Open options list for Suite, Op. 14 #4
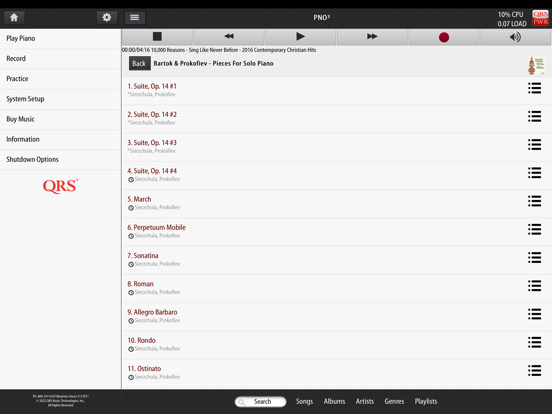This screenshot has width=552, height=414. point(534,173)
